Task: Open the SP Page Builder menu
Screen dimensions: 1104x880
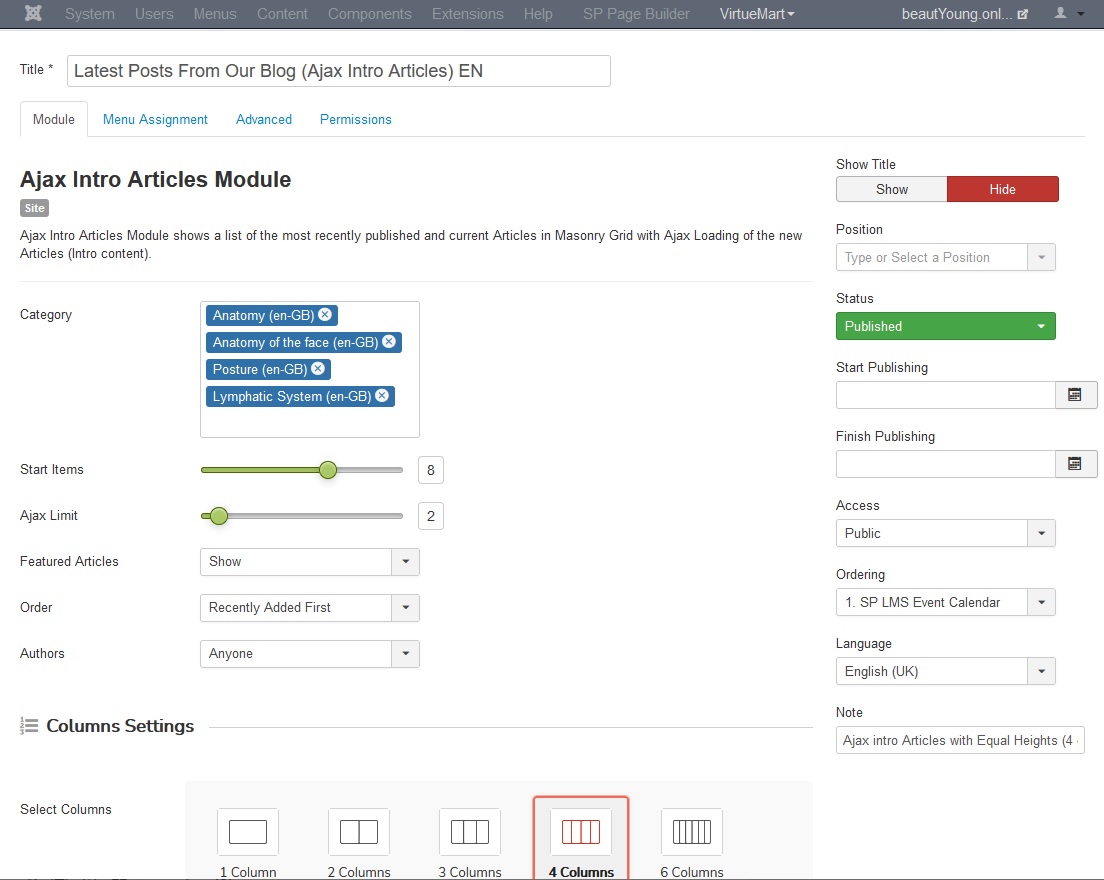Action: click(x=636, y=13)
